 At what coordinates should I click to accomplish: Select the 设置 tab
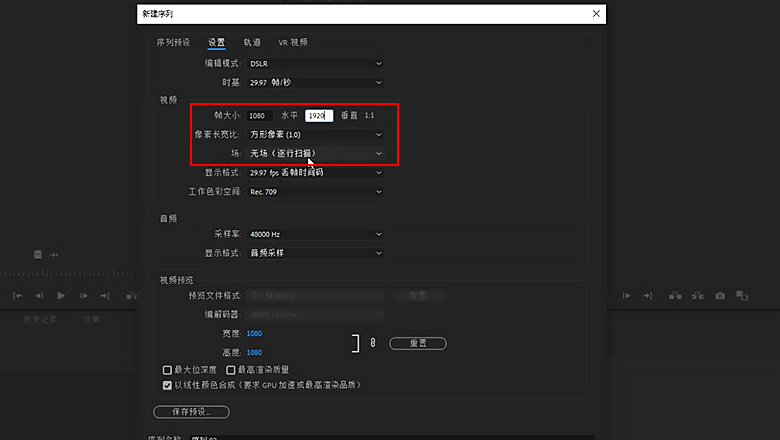click(216, 42)
